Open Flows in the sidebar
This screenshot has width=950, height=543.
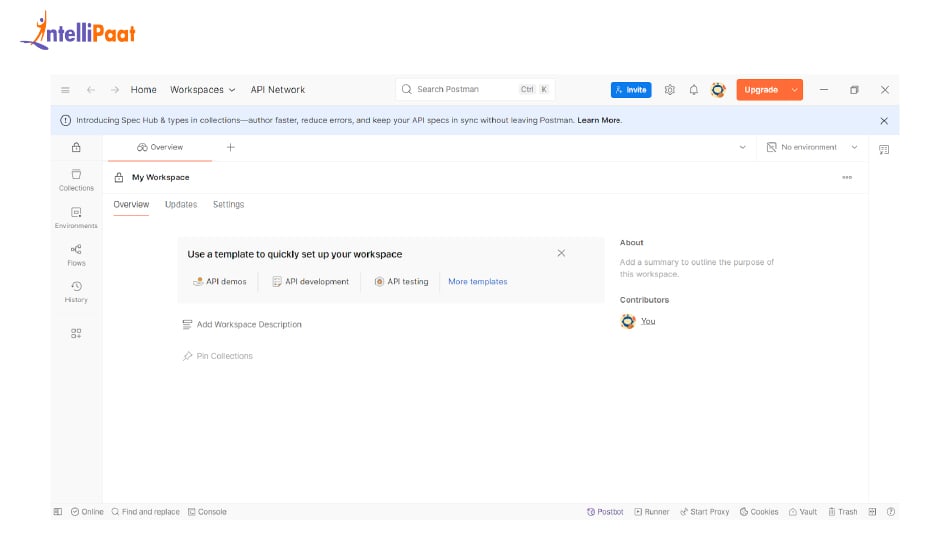pos(76,255)
